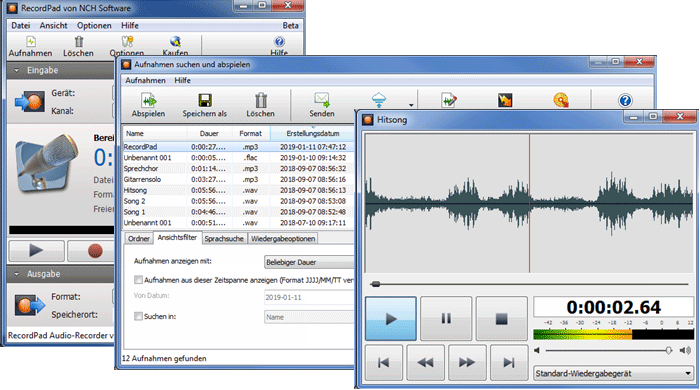This screenshot has height=390, width=700.
Task: Click red record button in RecordPad window
Action: click(x=95, y=250)
